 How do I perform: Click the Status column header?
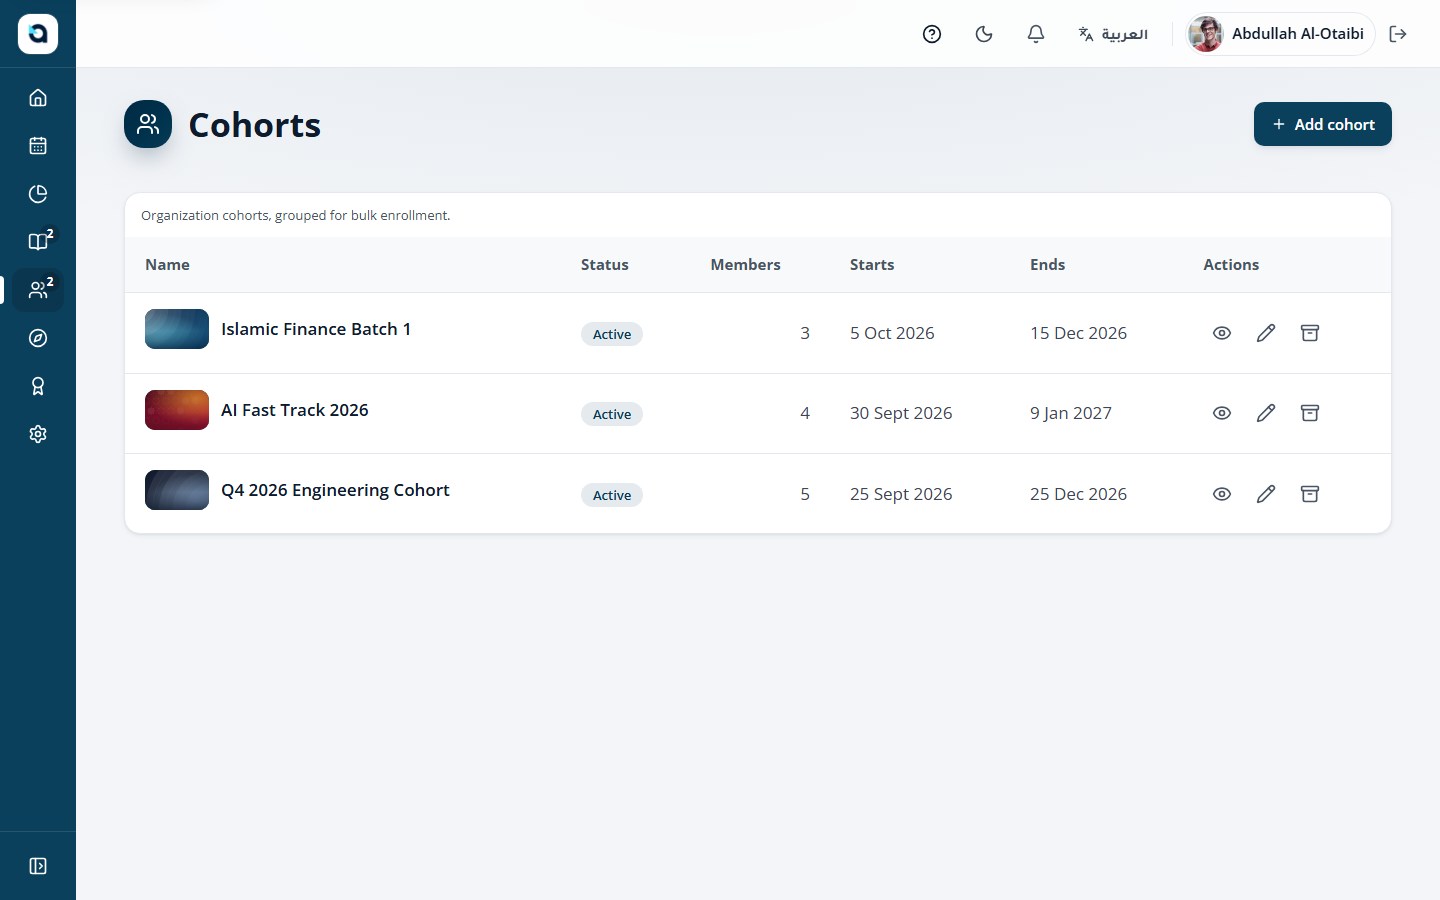pyautogui.click(x=605, y=265)
